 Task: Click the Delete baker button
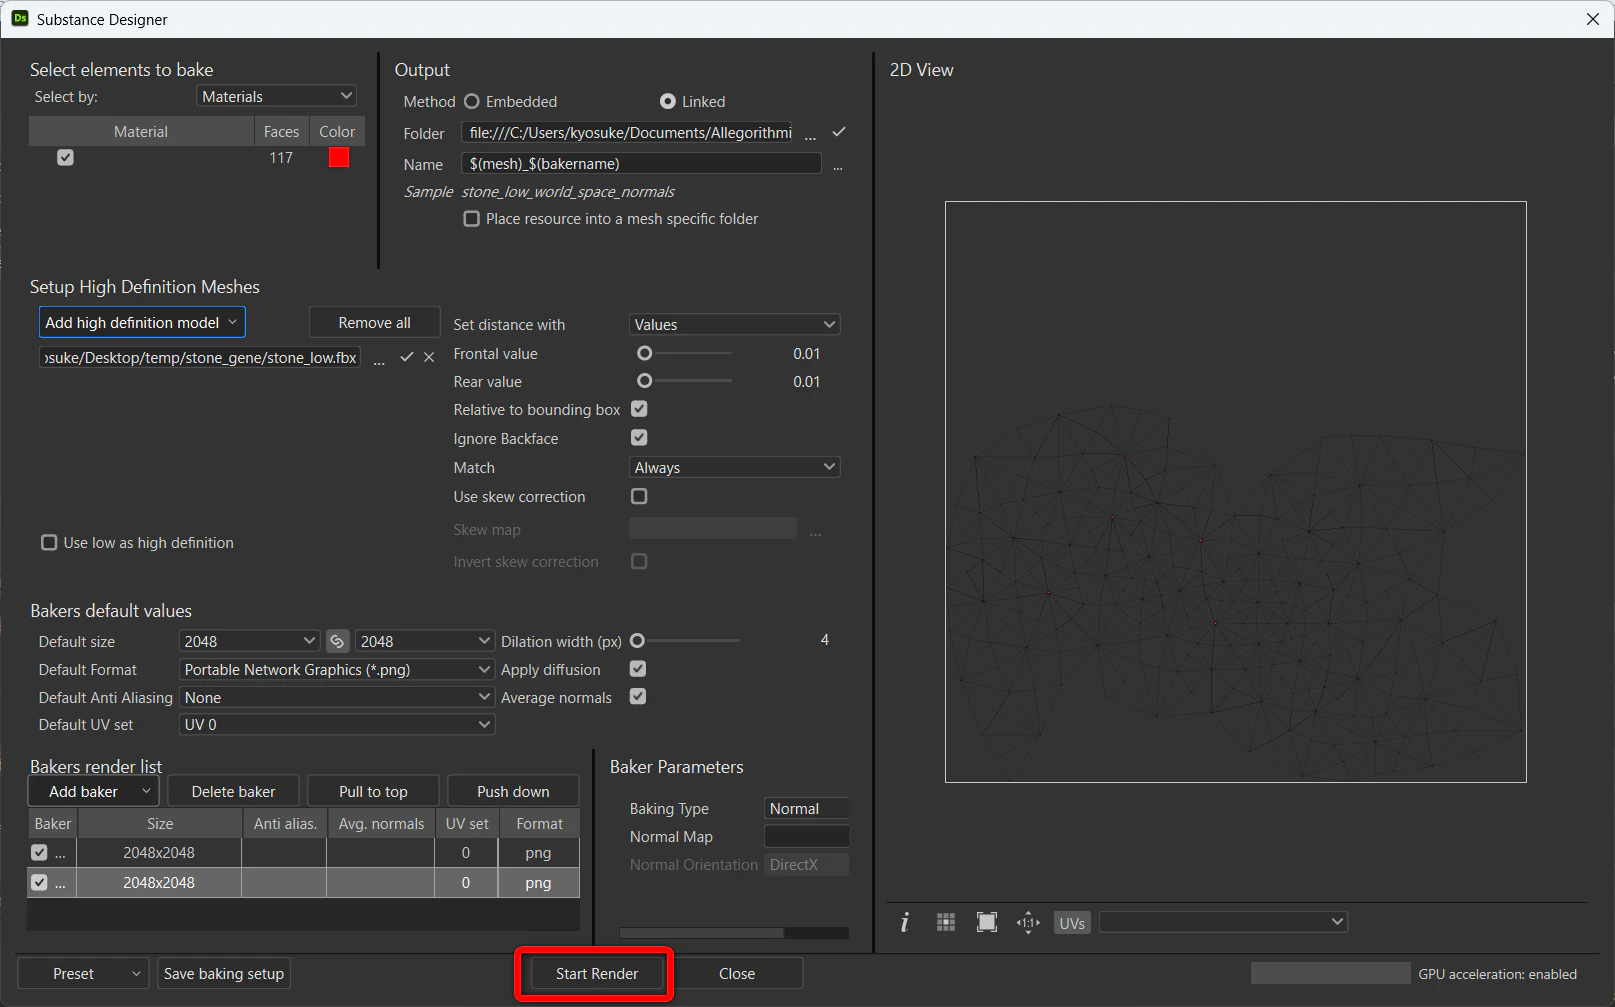pos(233,792)
